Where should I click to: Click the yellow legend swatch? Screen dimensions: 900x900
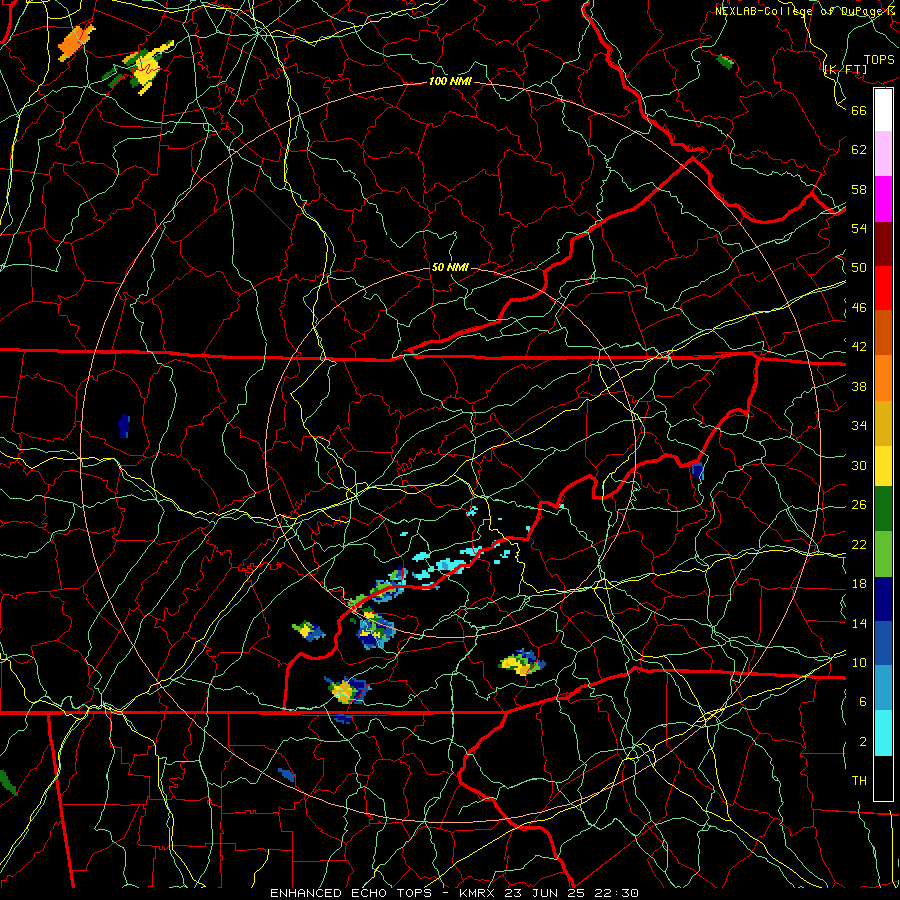883,465
